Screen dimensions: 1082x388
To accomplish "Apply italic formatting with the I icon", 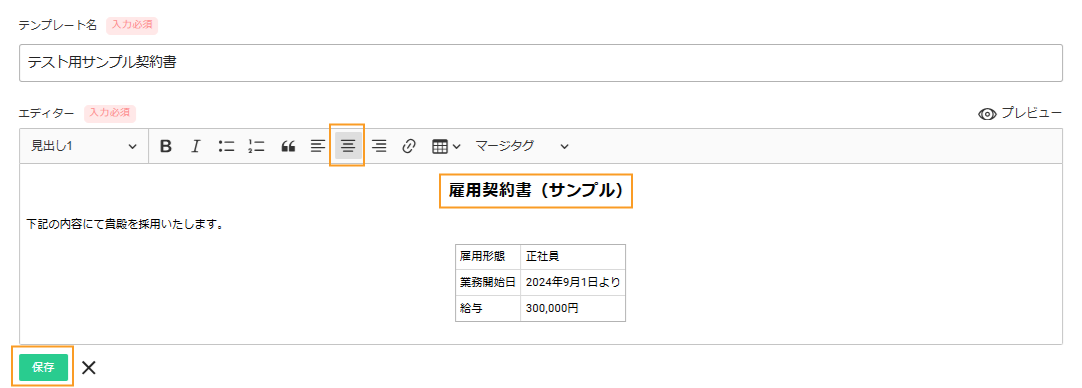I will [195, 146].
